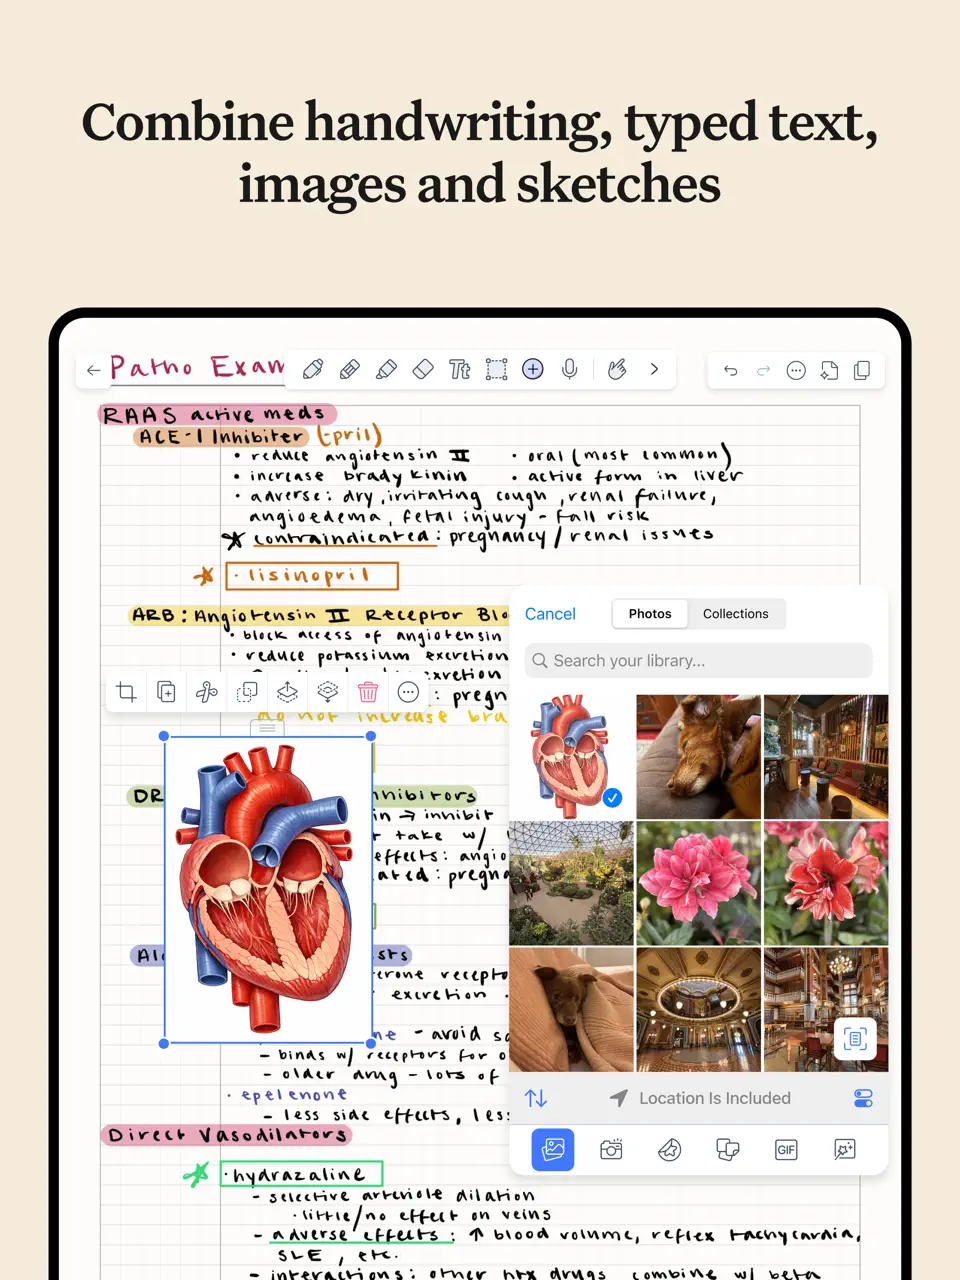Open the stickers picker
Viewport: 960px width, 1280px height.
[x=670, y=1150]
